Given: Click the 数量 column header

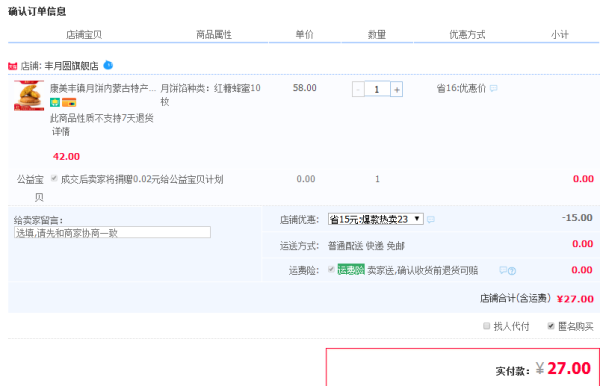Looking at the screenshot, I should tap(377, 35).
